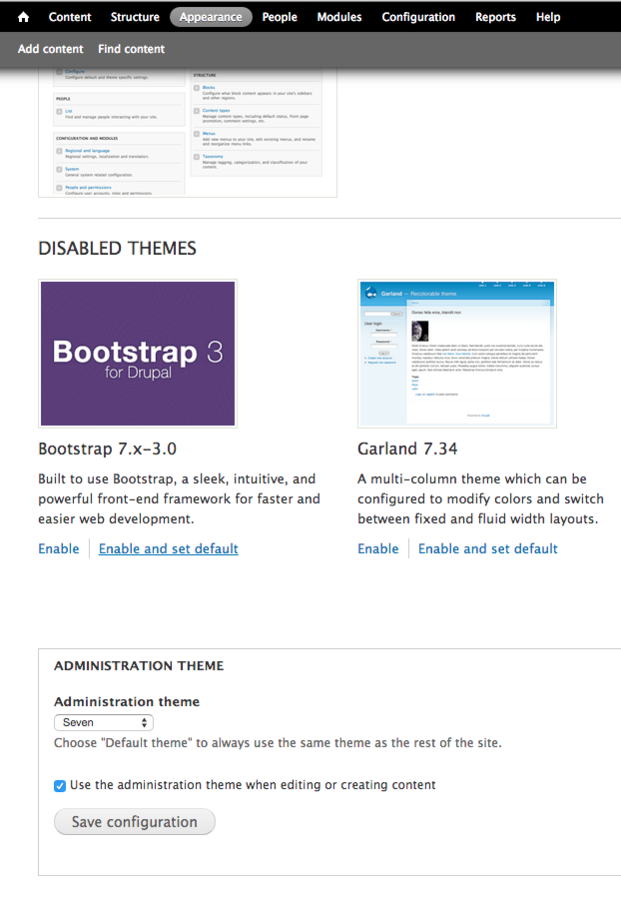Screen dimensions: 621x900
Task: Open the Help admin menu
Action: click(548, 17)
